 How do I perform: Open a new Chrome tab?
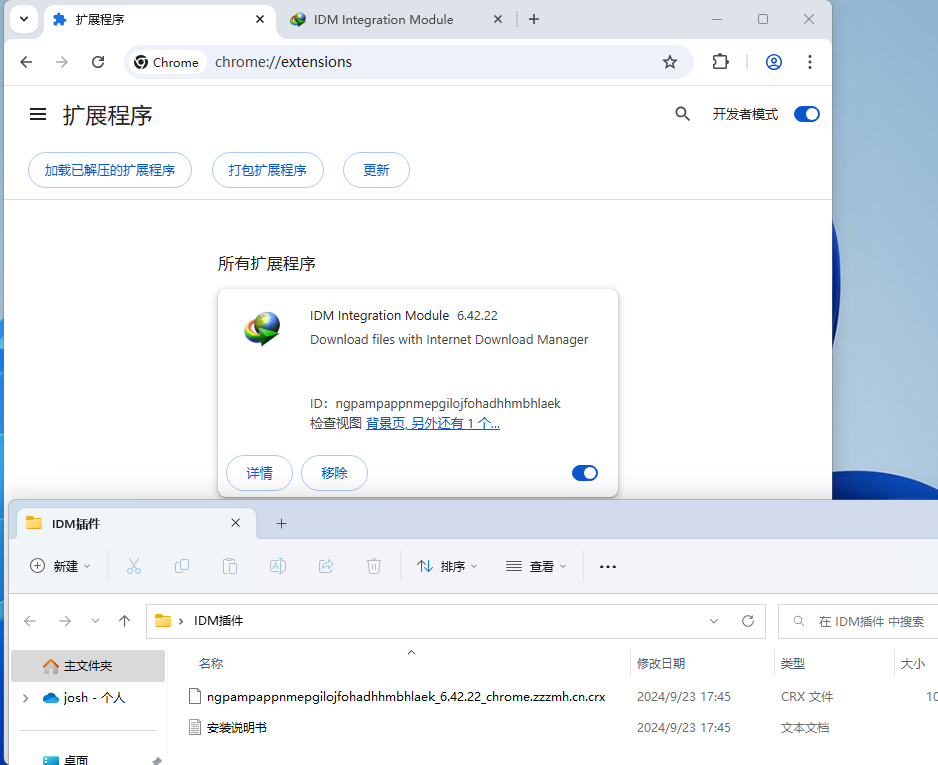[x=534, y=19]
